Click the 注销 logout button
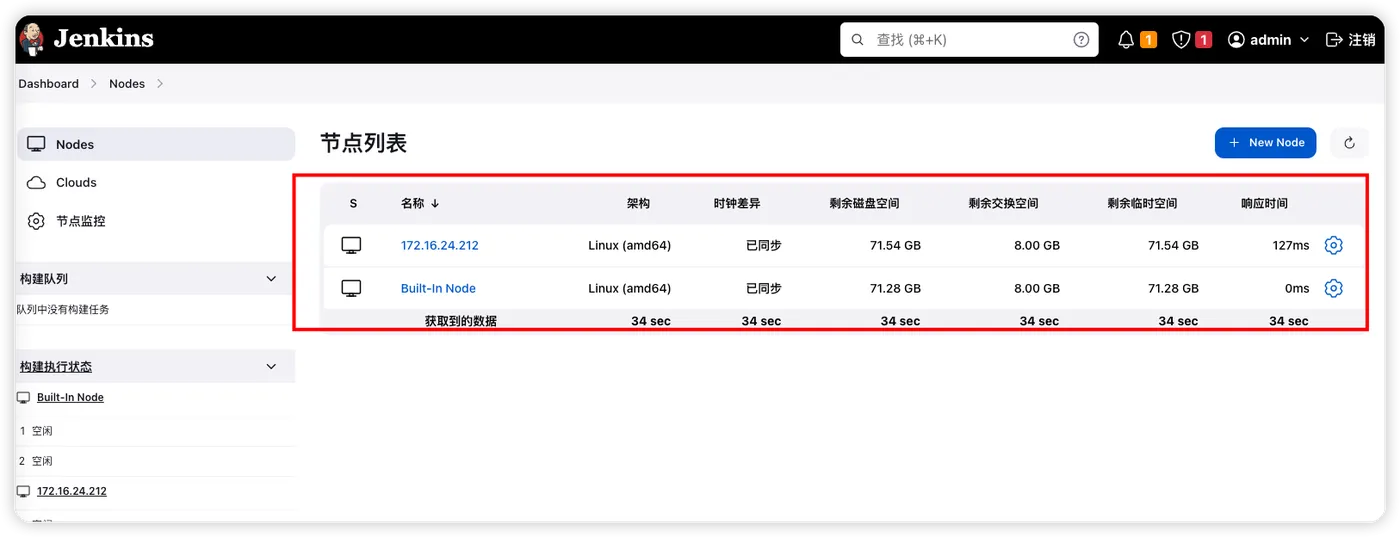 click(1350, 40)
